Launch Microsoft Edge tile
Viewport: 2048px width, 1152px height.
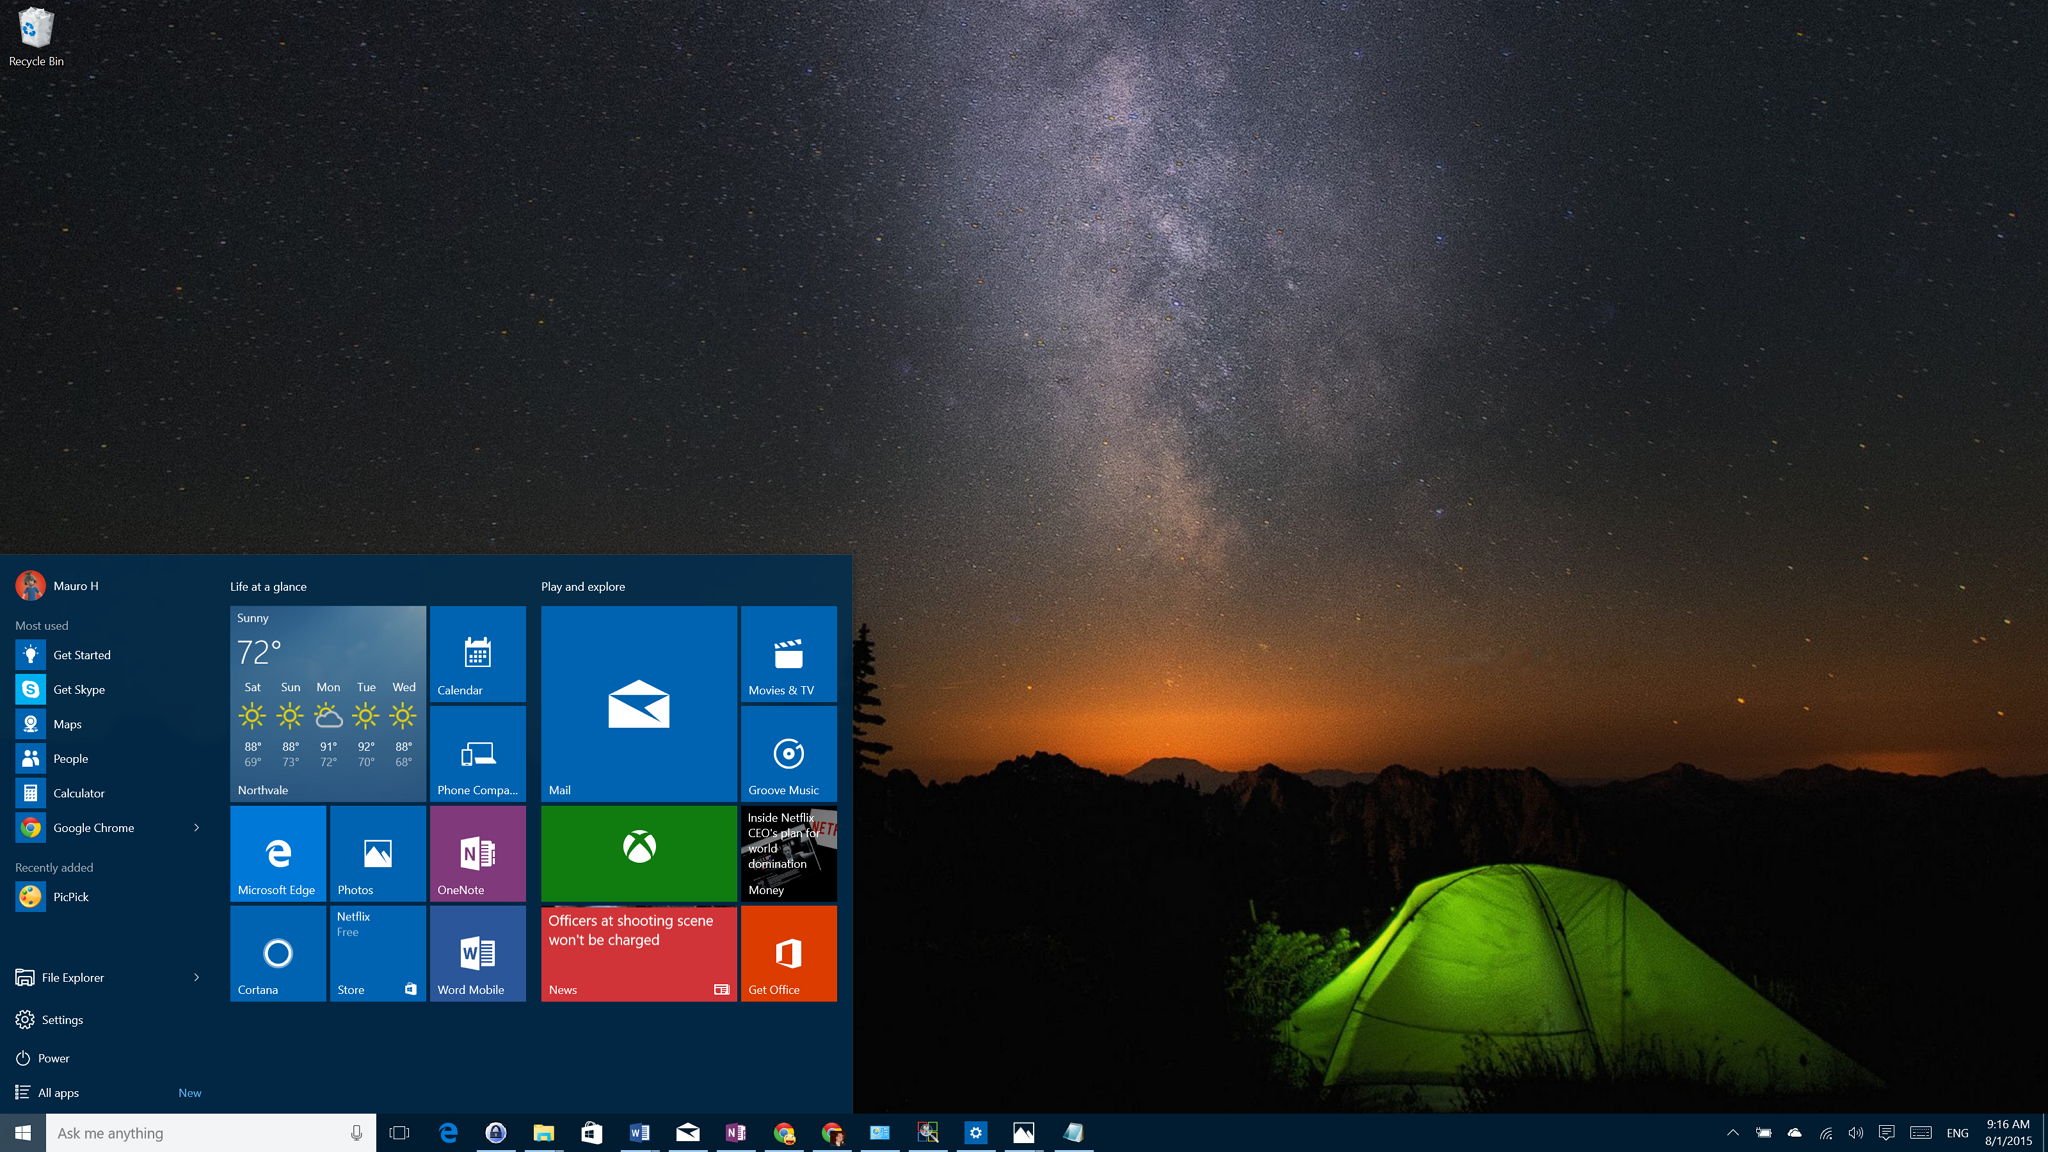coord(277,854)
